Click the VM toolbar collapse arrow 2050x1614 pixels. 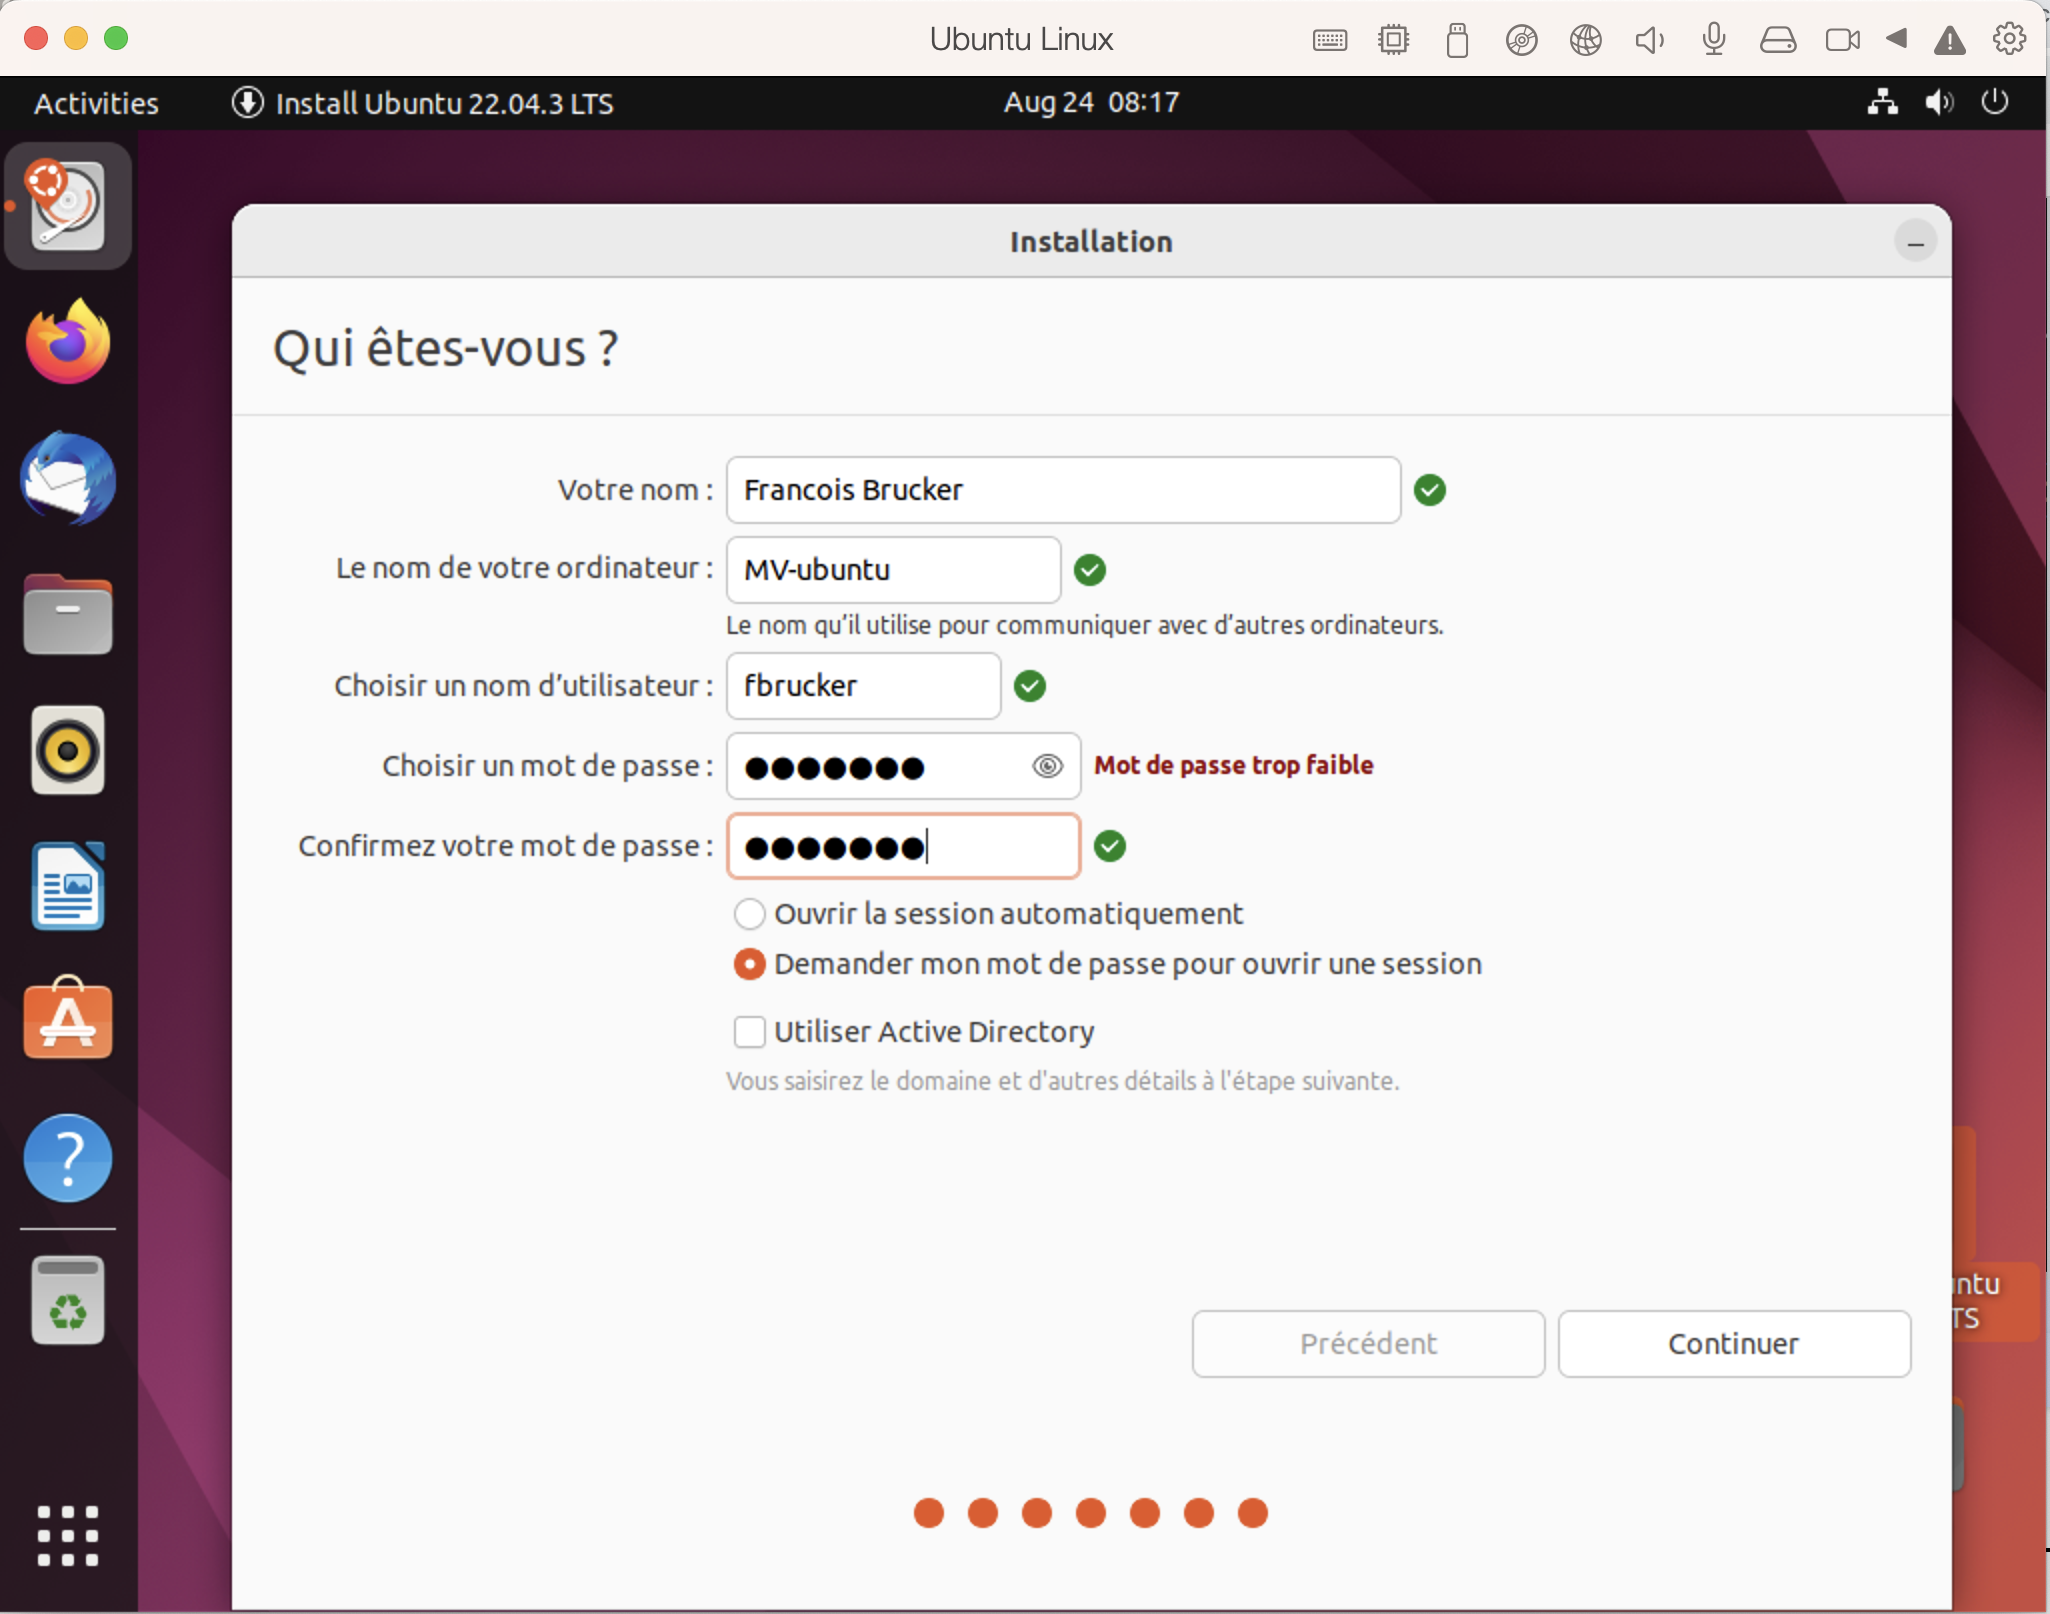click(1896, 39)
